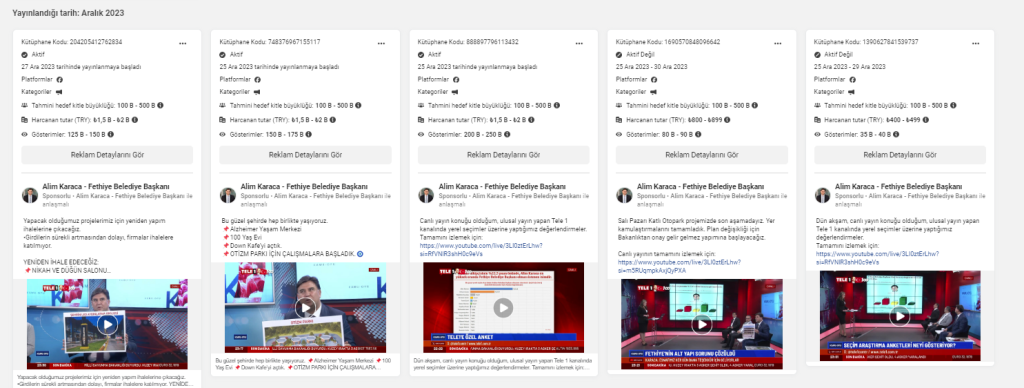Viewport: 1024px width, 388px height.
Task: Click audience size info icon in ad 888897796113432
Action: click(x=556, y=105)
